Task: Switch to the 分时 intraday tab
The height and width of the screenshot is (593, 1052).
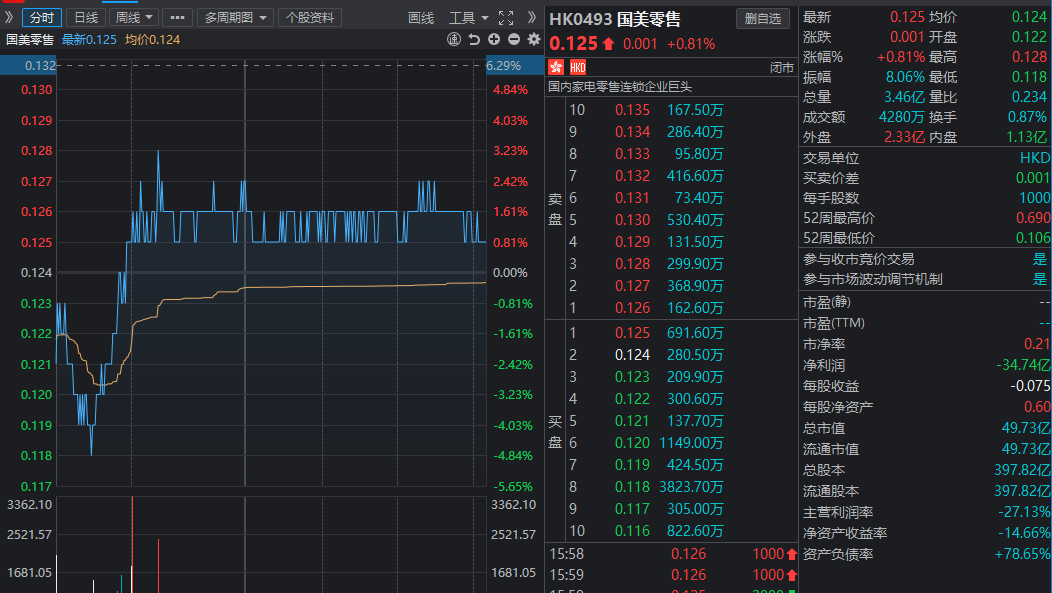Action: pyautogui.click(x=42, y=17)
